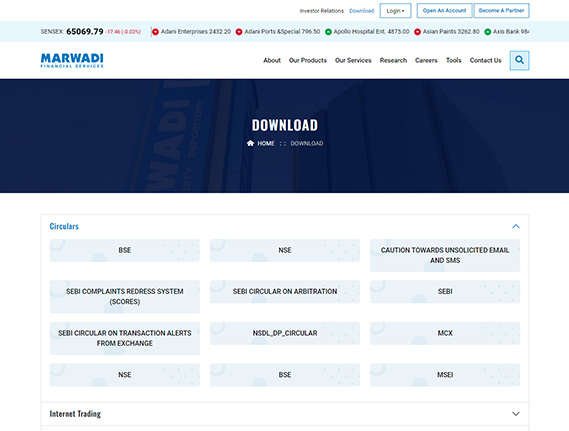569x431 pixels.
Task: Open SEBI Circular on Transaction Alerts
Action: [x=124, y=338]
